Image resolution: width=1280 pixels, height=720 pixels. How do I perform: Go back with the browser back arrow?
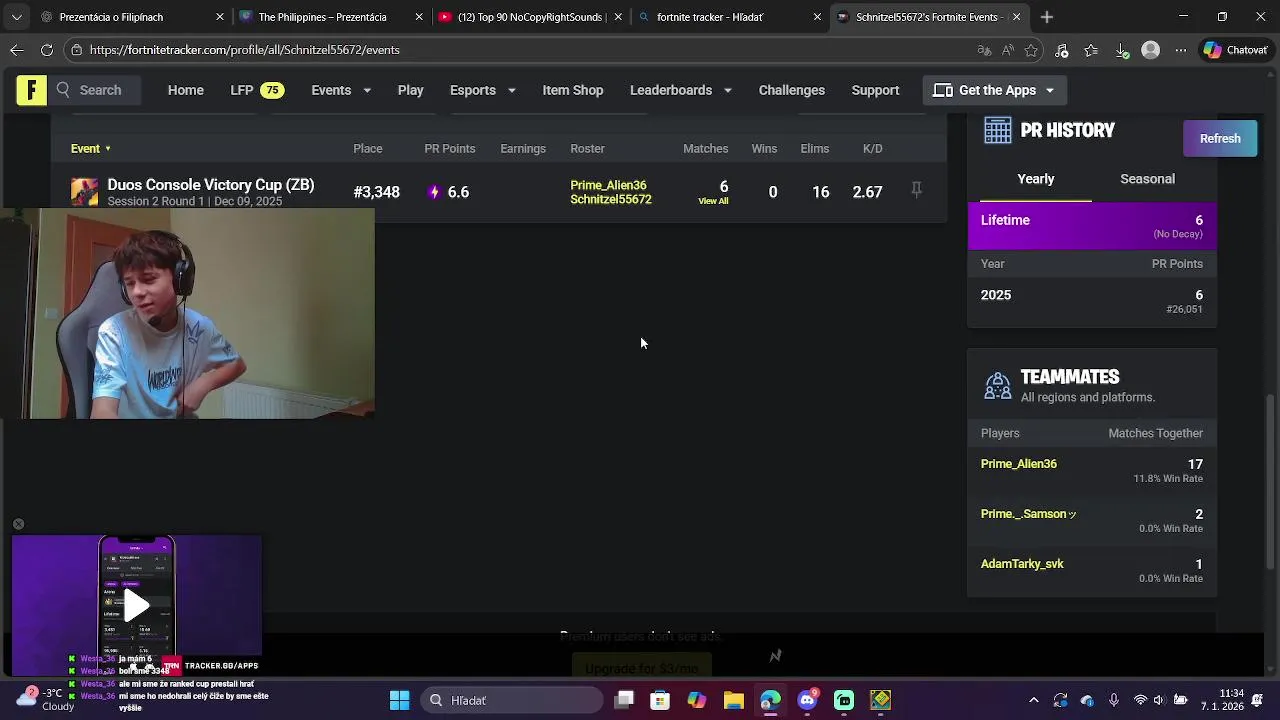point(17,50)
